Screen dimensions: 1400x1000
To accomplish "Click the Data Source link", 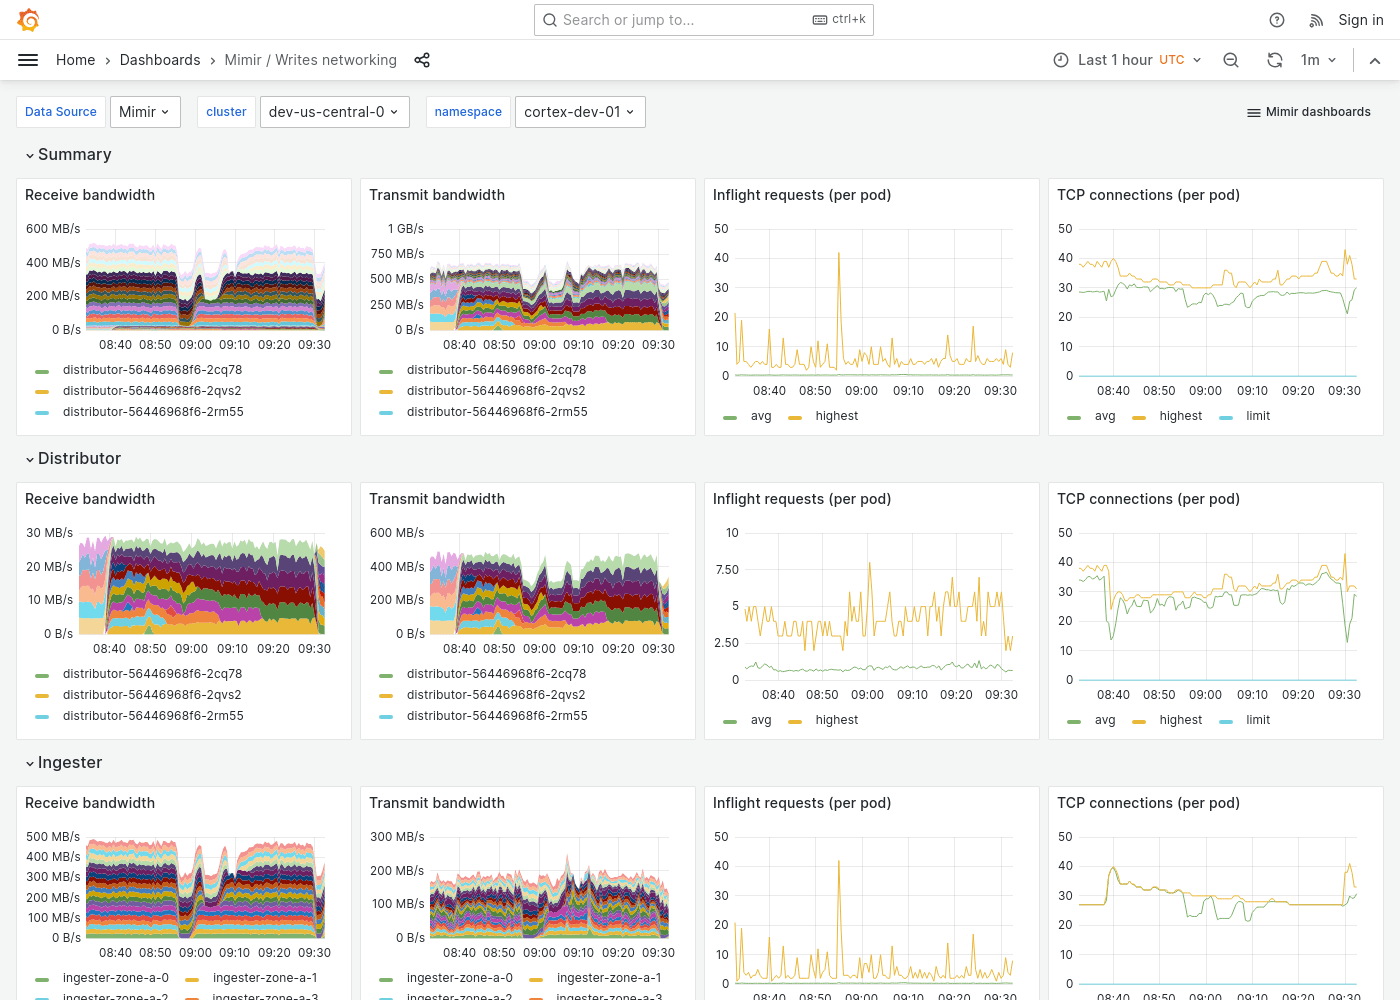I will coord(60,112).
